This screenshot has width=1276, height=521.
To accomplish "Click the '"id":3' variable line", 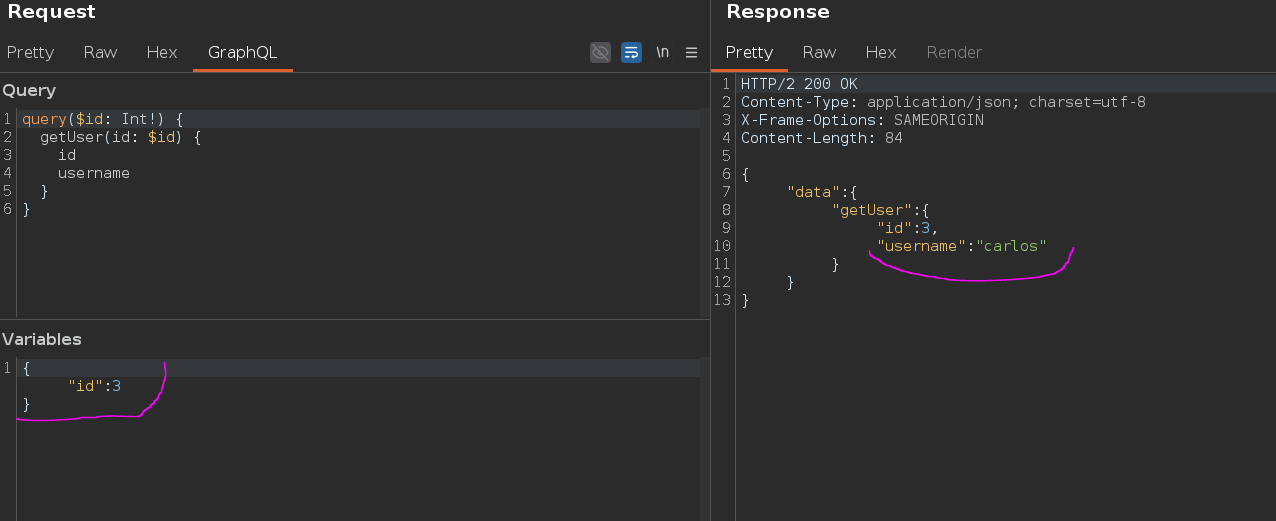I will [x=94, y=386].
